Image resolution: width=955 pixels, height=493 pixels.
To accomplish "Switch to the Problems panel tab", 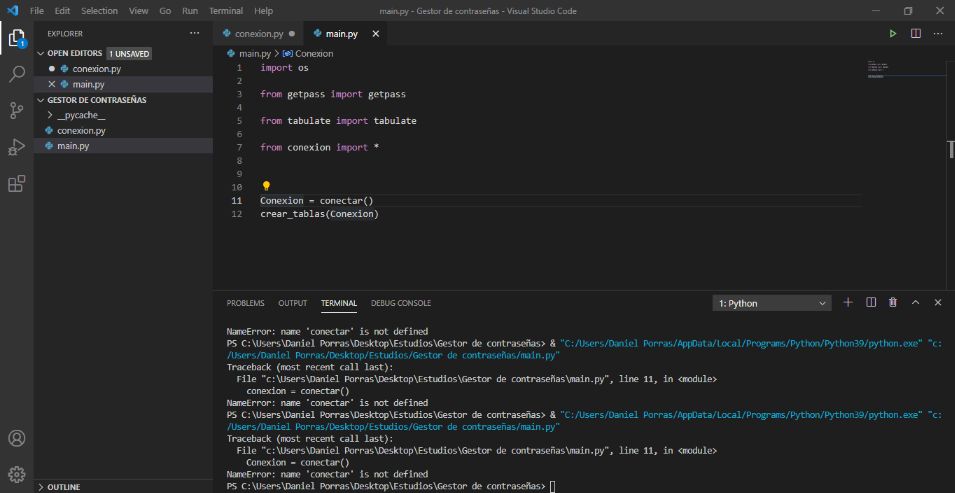I will pos(245,303).
